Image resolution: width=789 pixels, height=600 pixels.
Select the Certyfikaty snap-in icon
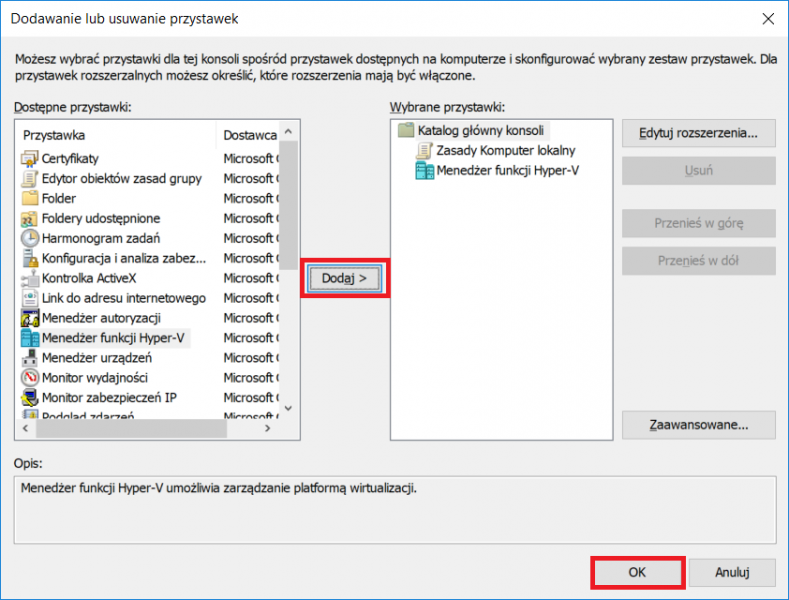pyautogui.click(x=30, y=158)
